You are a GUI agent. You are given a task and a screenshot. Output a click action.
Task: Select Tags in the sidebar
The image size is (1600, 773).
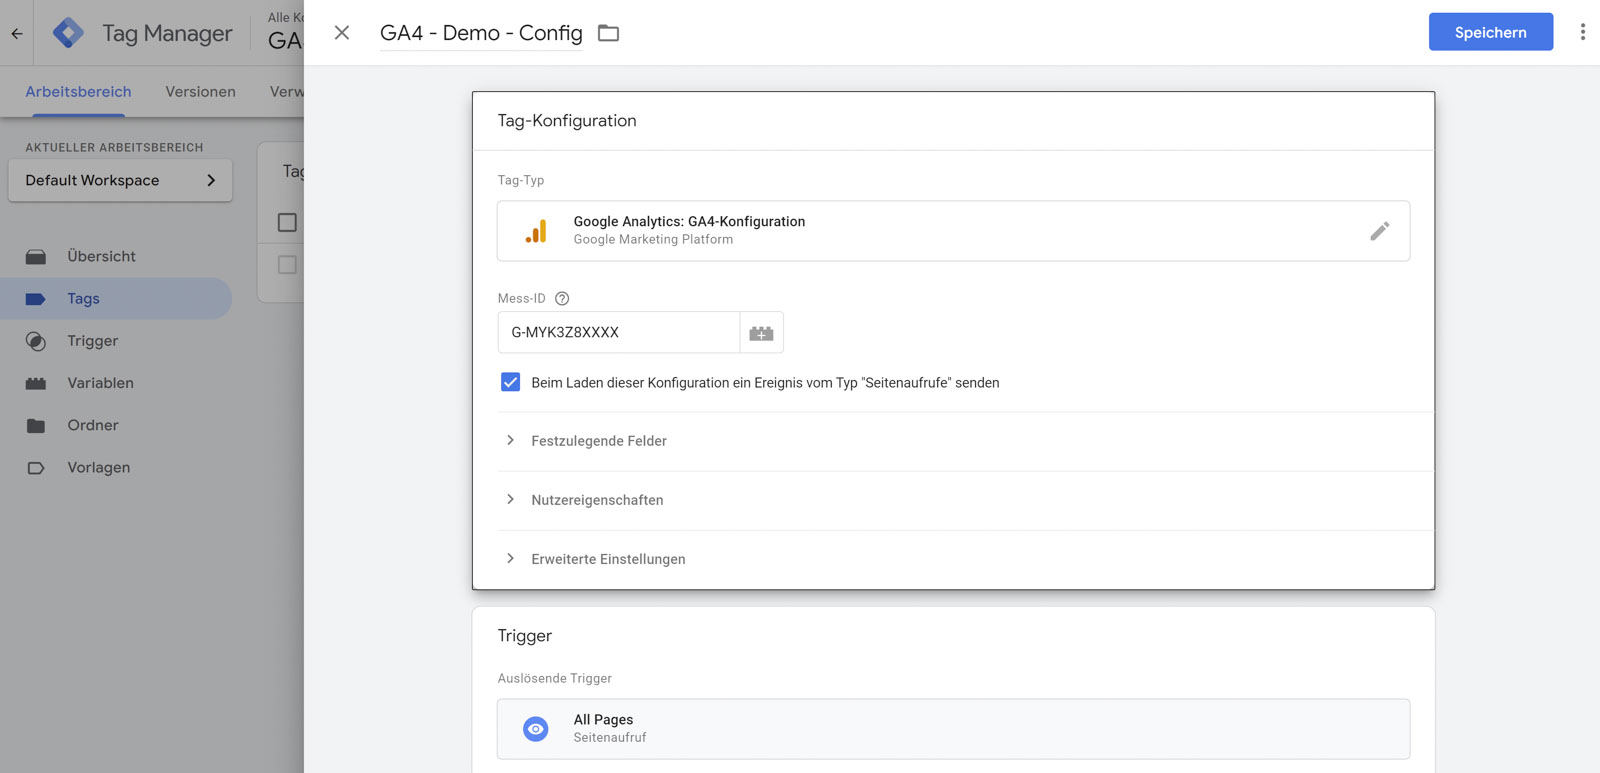click(x=116, y=298)
